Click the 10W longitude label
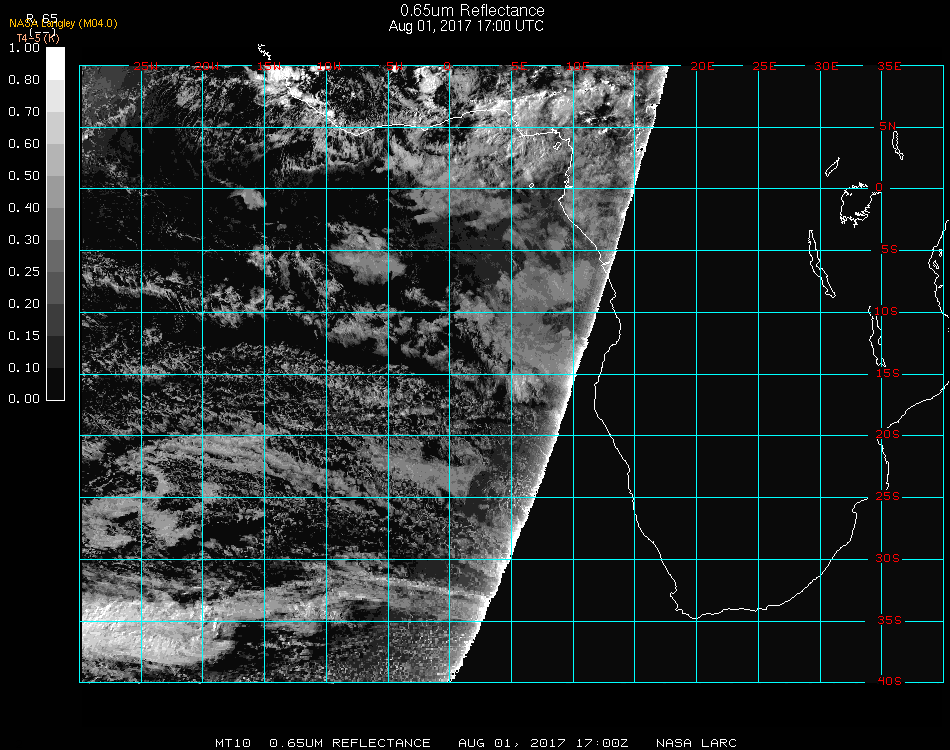The height and width of the screenshot is (750, 950). (x=330, y=66)
